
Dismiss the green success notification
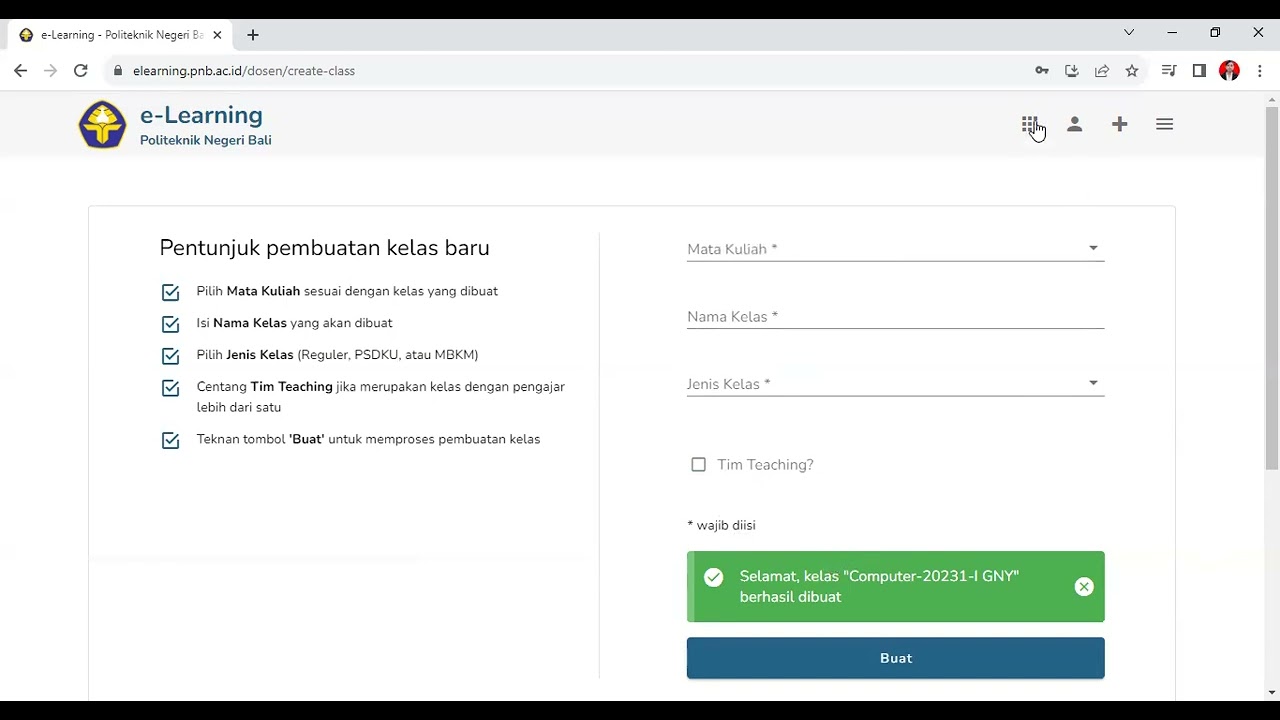(x=1084, y=587)
